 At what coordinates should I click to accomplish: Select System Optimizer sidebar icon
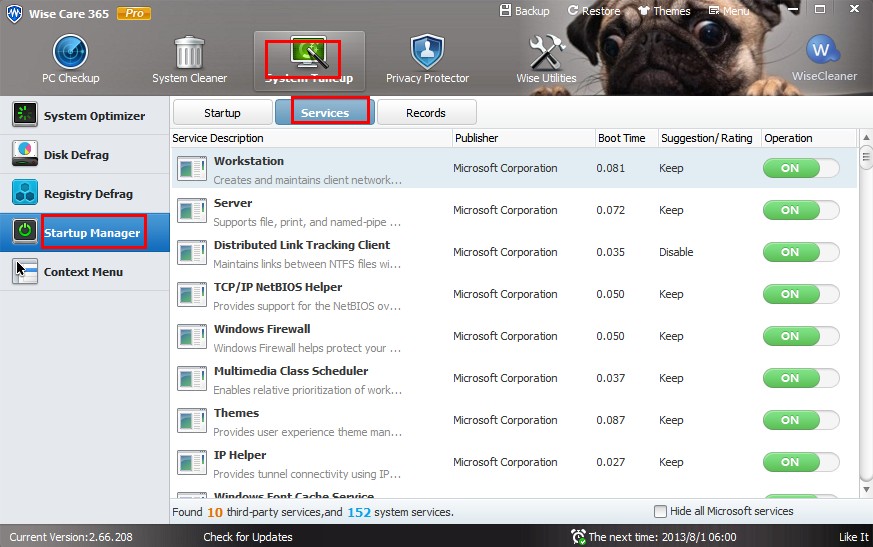tap(25, 115)
